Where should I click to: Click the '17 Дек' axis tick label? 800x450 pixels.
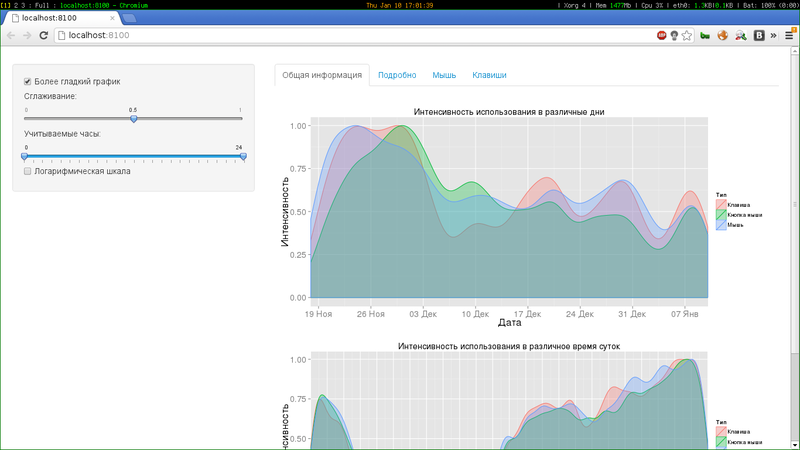click(527, 314)
